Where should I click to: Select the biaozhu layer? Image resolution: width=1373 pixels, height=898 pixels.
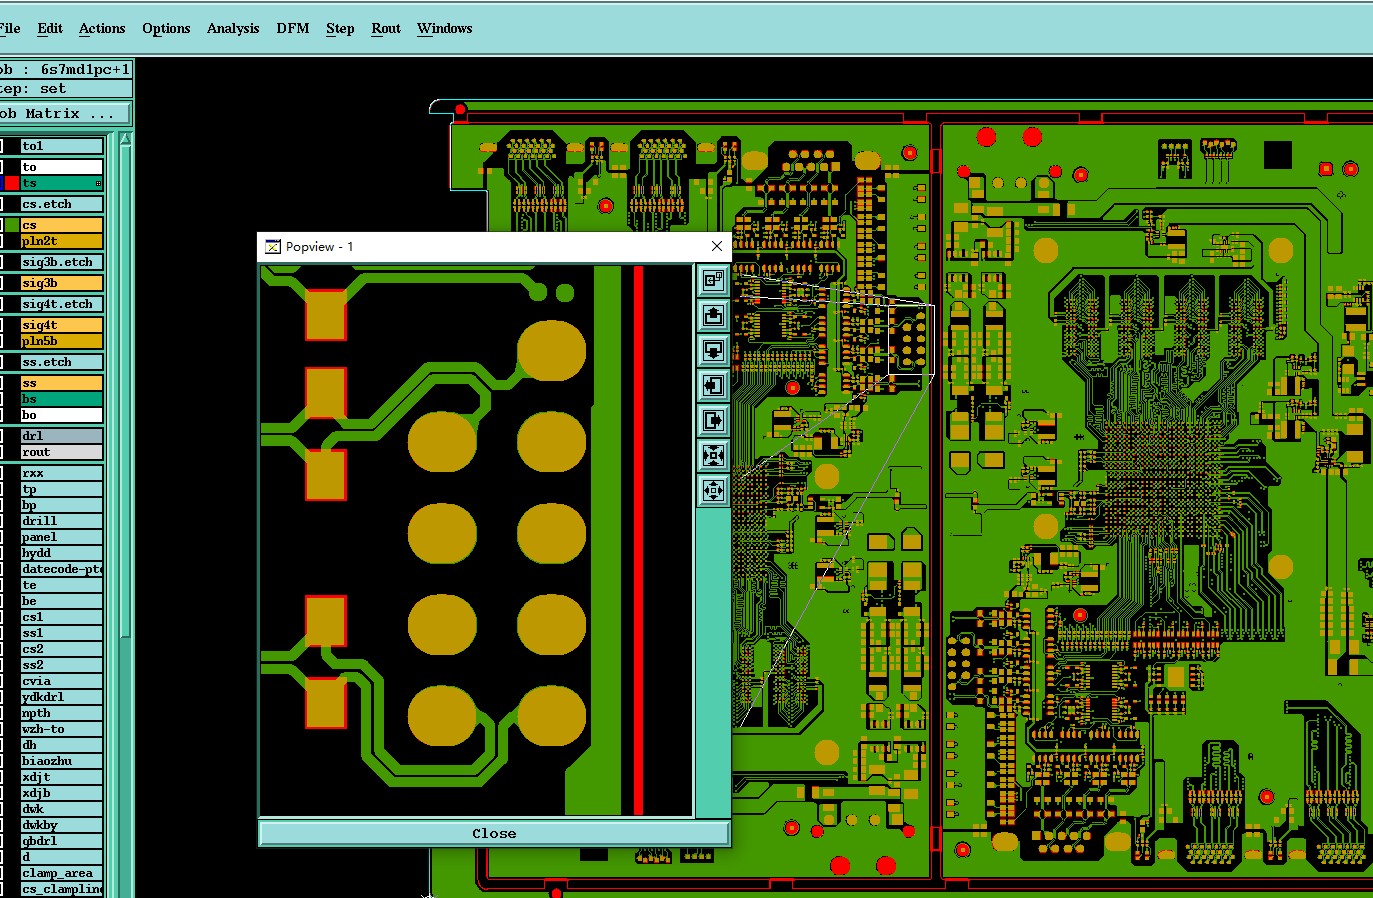pos(61,761)
